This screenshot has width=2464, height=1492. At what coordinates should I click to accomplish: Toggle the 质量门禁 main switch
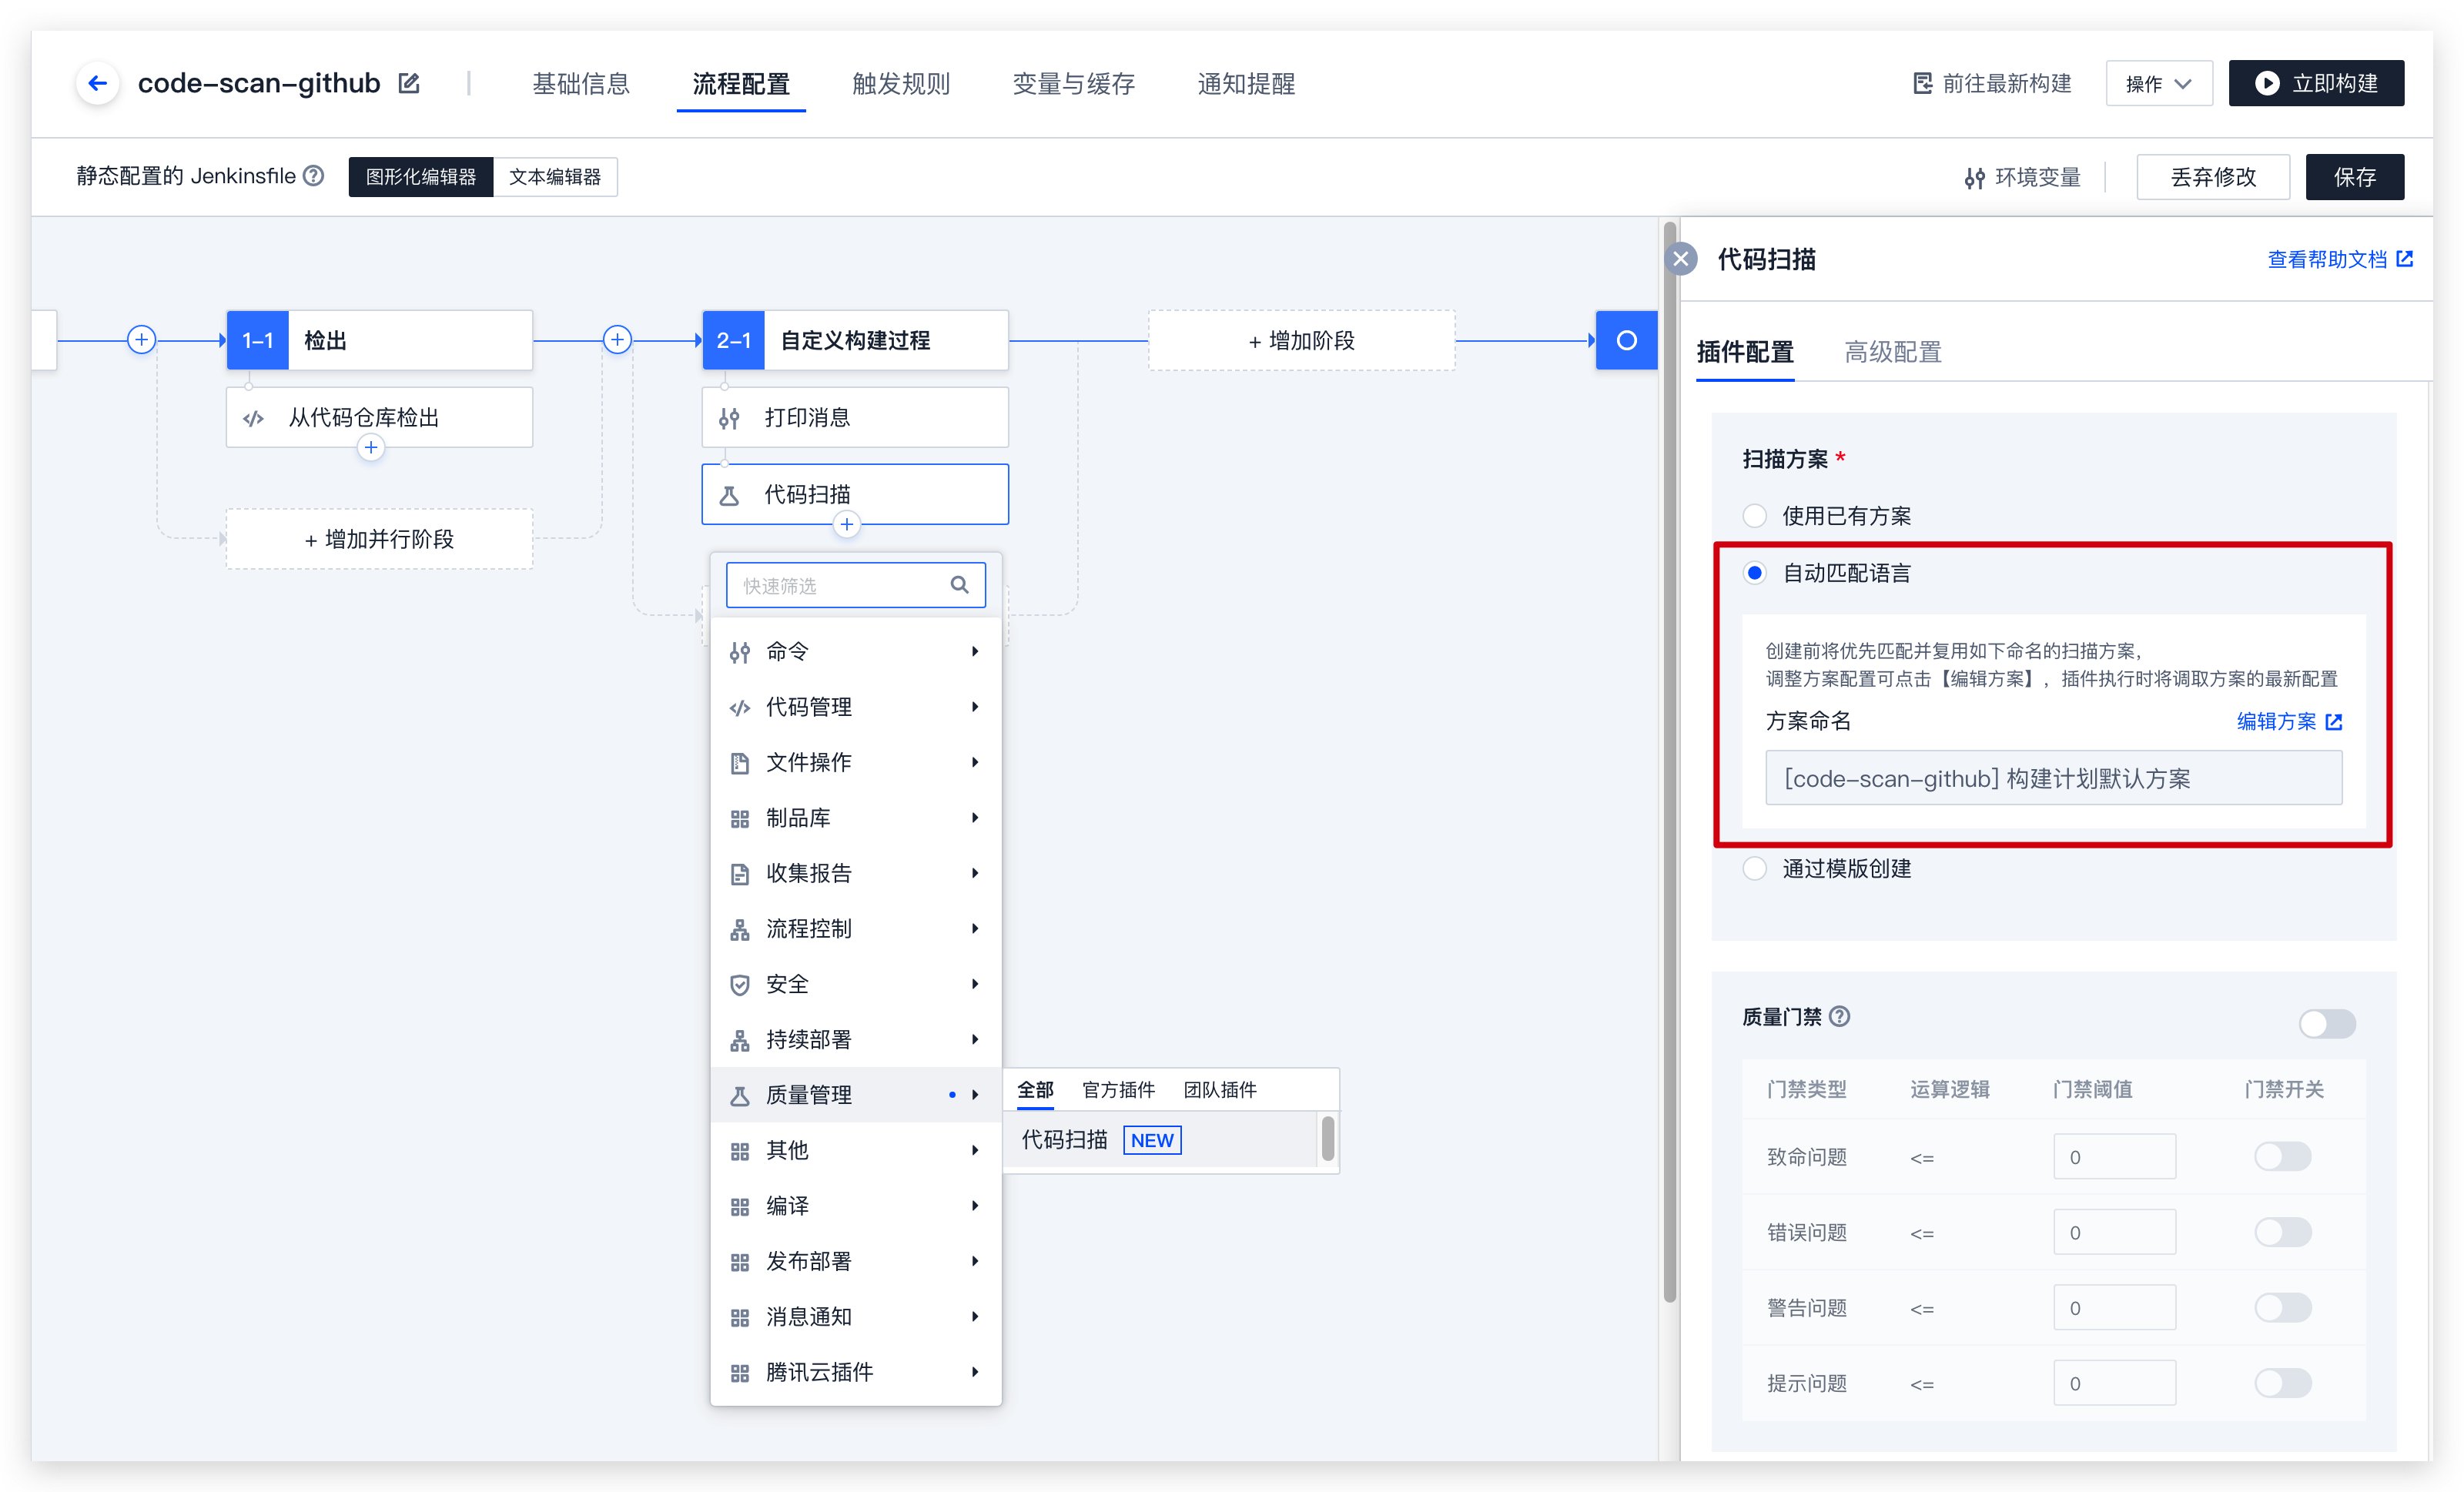[2327, 1023]
